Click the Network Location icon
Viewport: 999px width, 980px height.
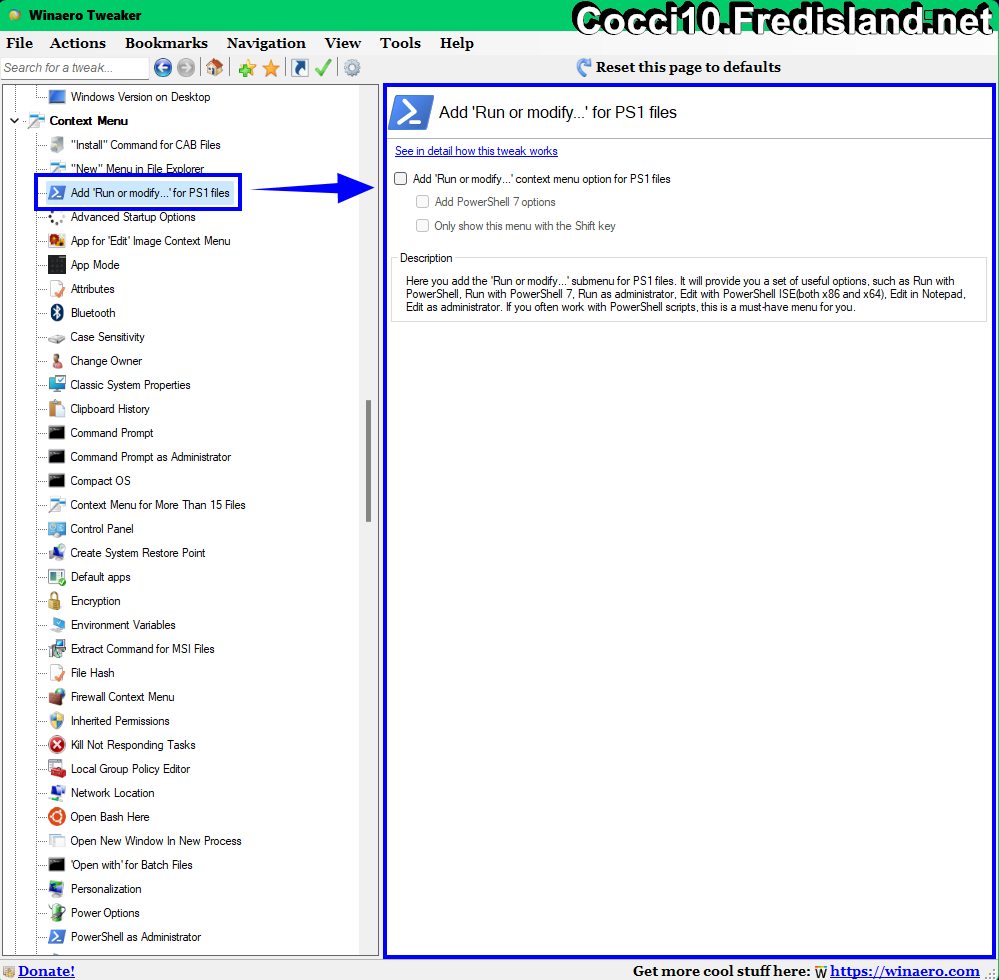(57, 793)
